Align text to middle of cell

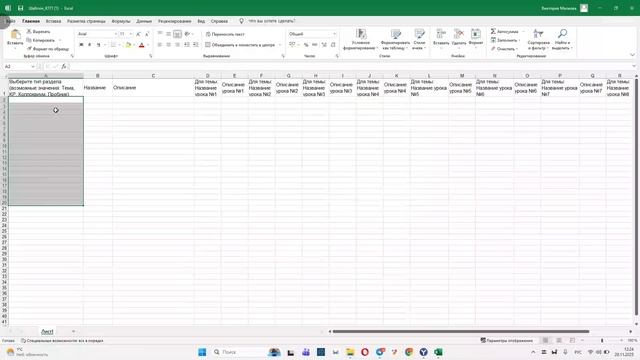click(169, 34)
